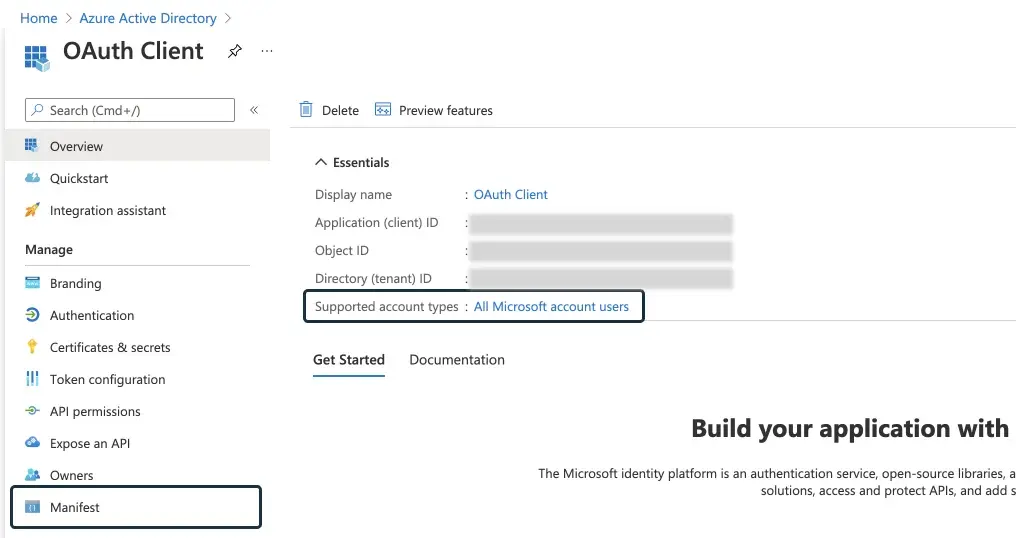Open Quickstart page
1016x538 pixels.
coord(79,178)
